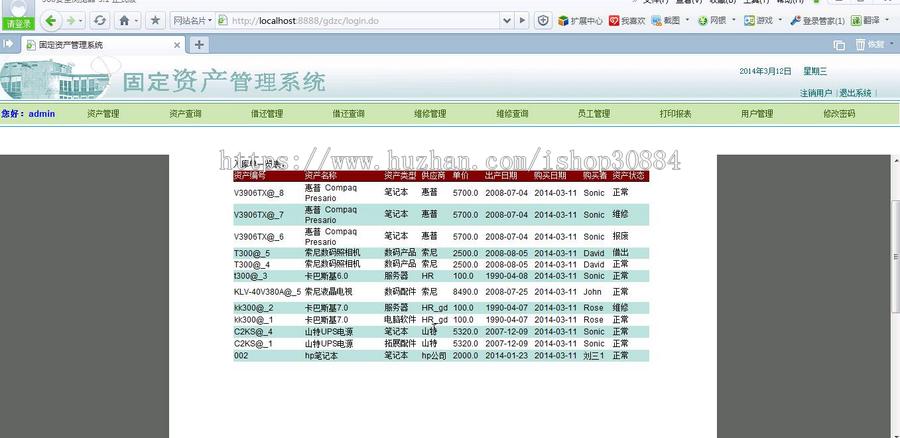Click the vertical page scrollbar

pos(895,256)
